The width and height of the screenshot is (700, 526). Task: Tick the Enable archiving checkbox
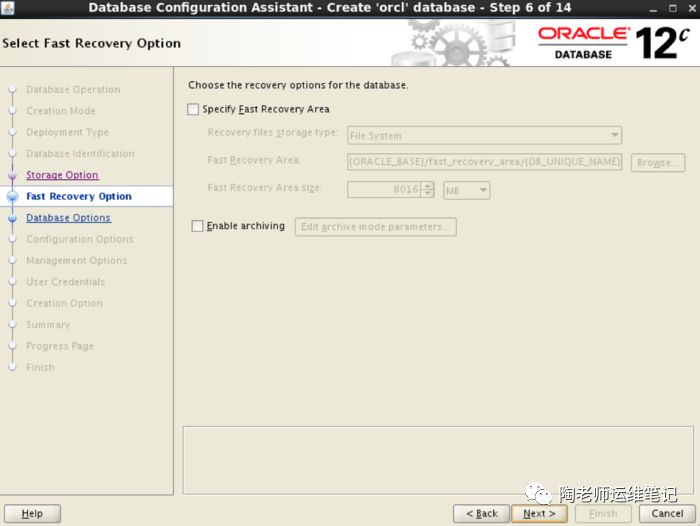coord(197,226)
